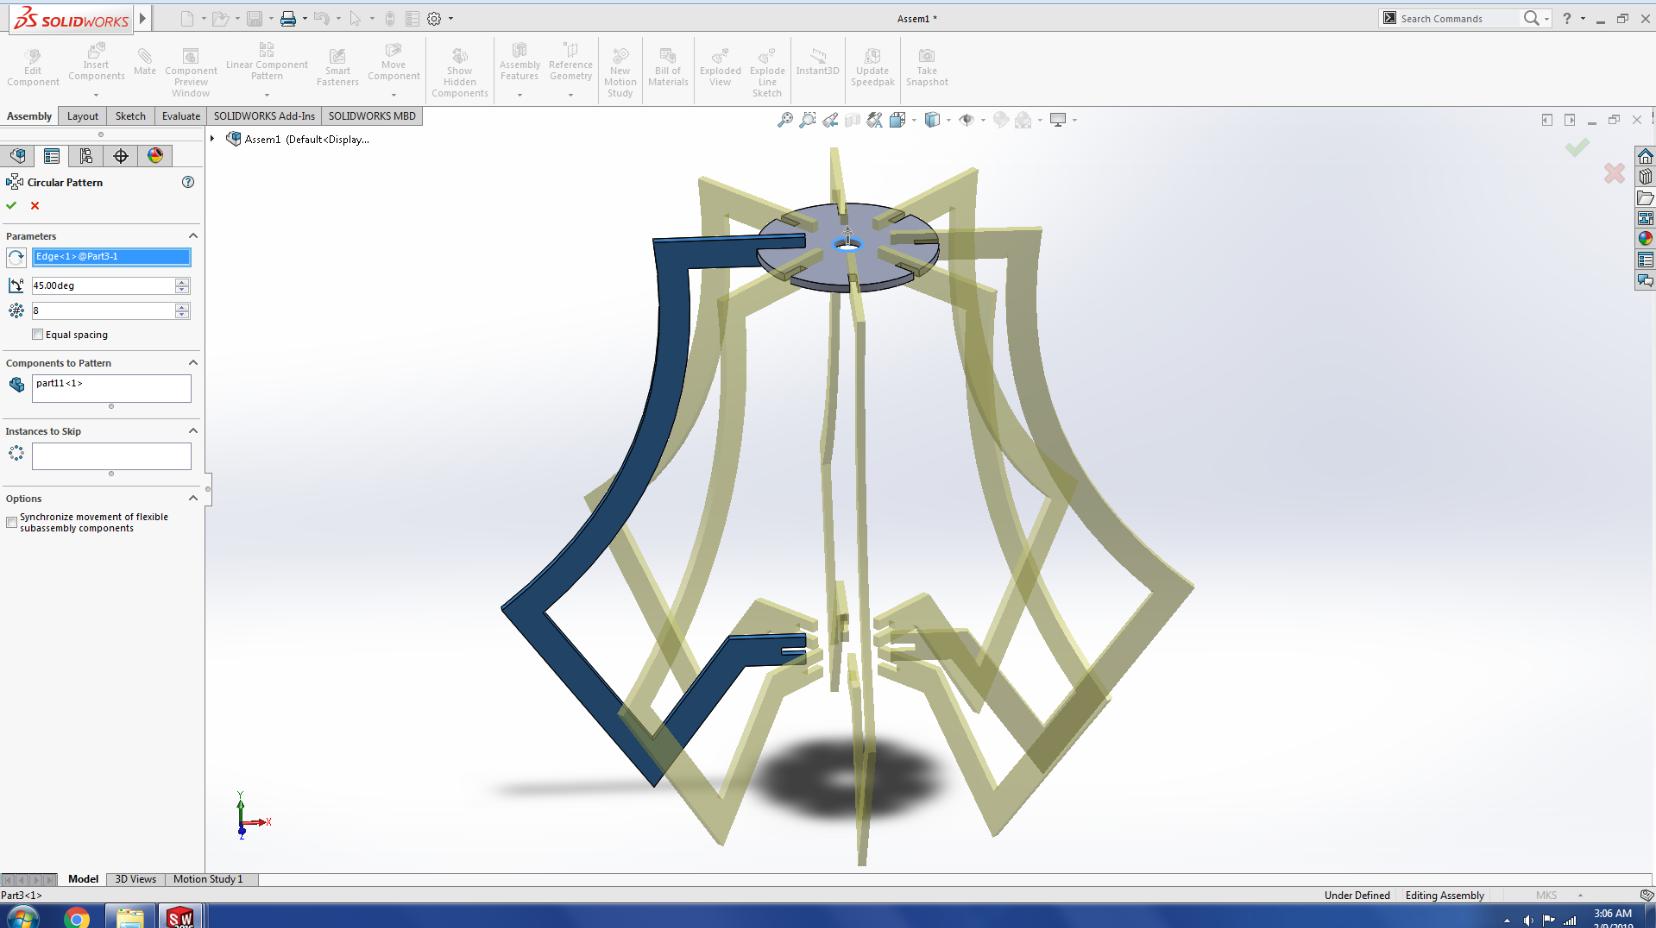
Task: Open the Linear Component Pattern dropdown arrow
Action: (x=267, y=95)
